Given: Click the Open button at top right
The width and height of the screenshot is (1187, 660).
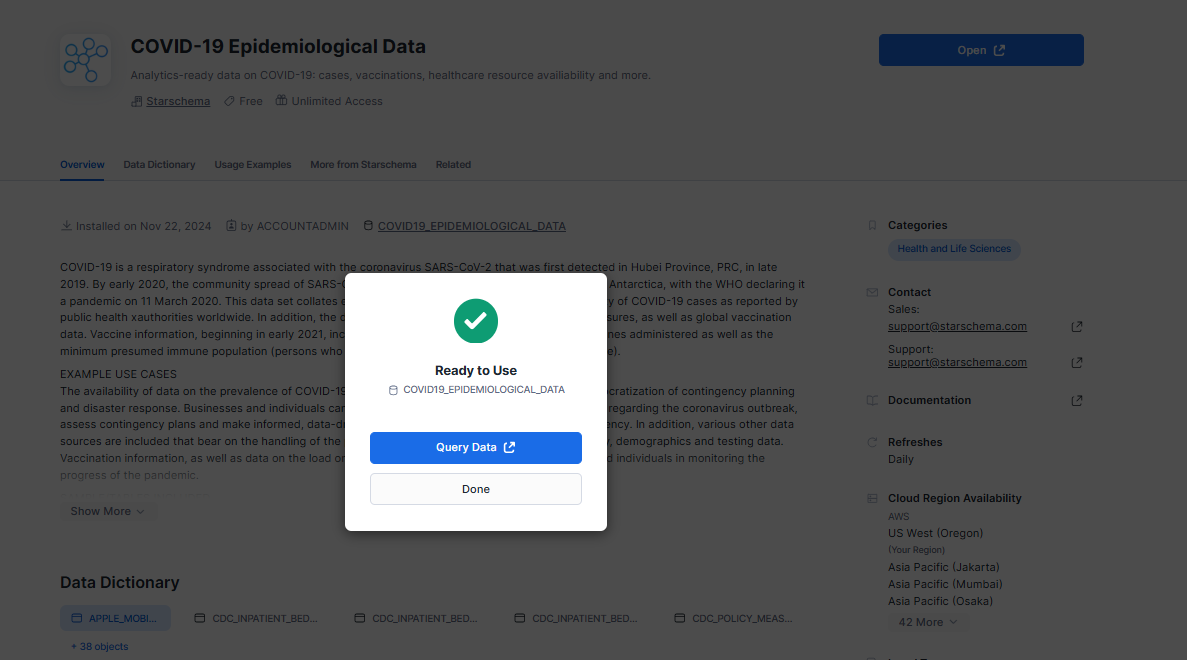Looking at the screenshot, I should [981, 50].
